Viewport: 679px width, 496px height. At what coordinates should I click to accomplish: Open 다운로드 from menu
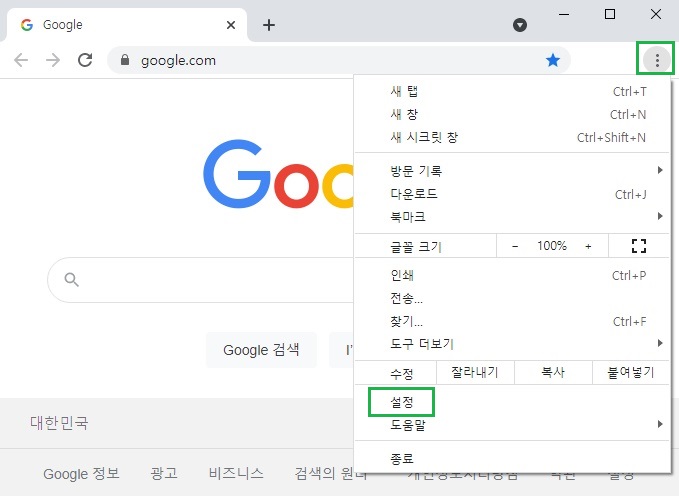[512, 194]
